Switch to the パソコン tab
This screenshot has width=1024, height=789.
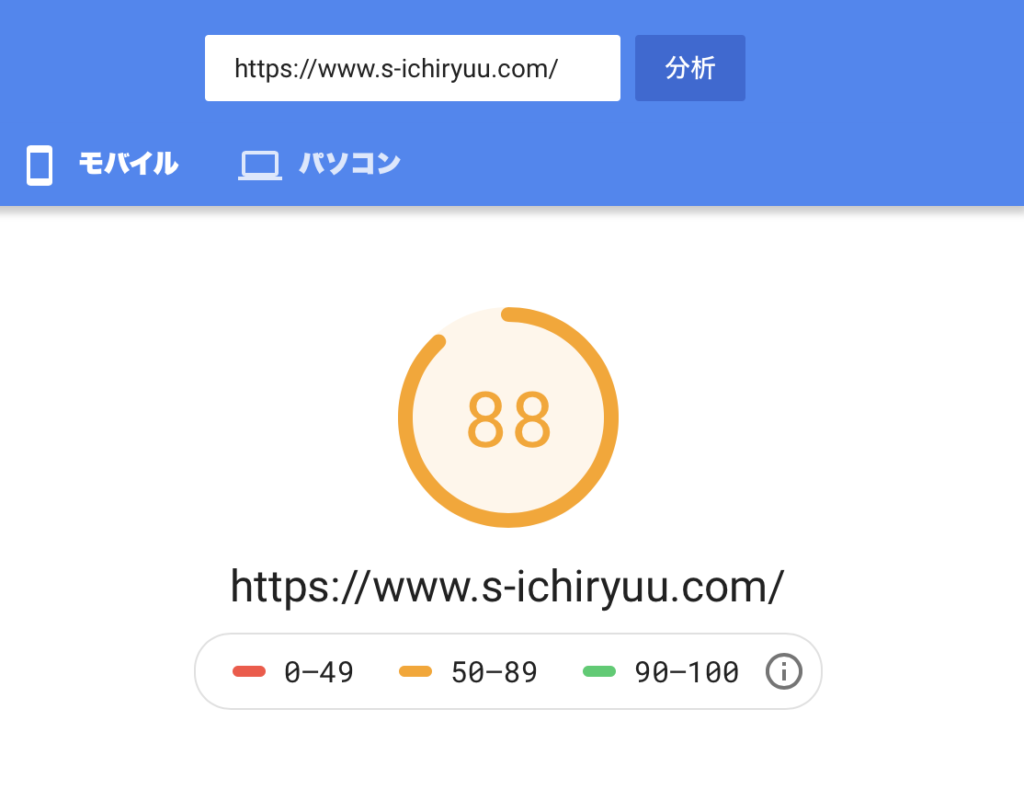point(319,165)
